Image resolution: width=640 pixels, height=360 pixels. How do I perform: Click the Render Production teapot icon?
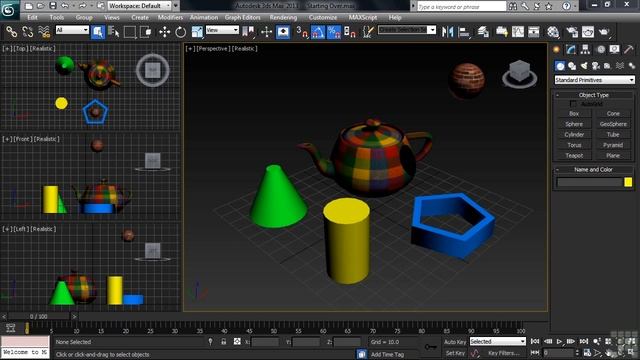point(604,31)
